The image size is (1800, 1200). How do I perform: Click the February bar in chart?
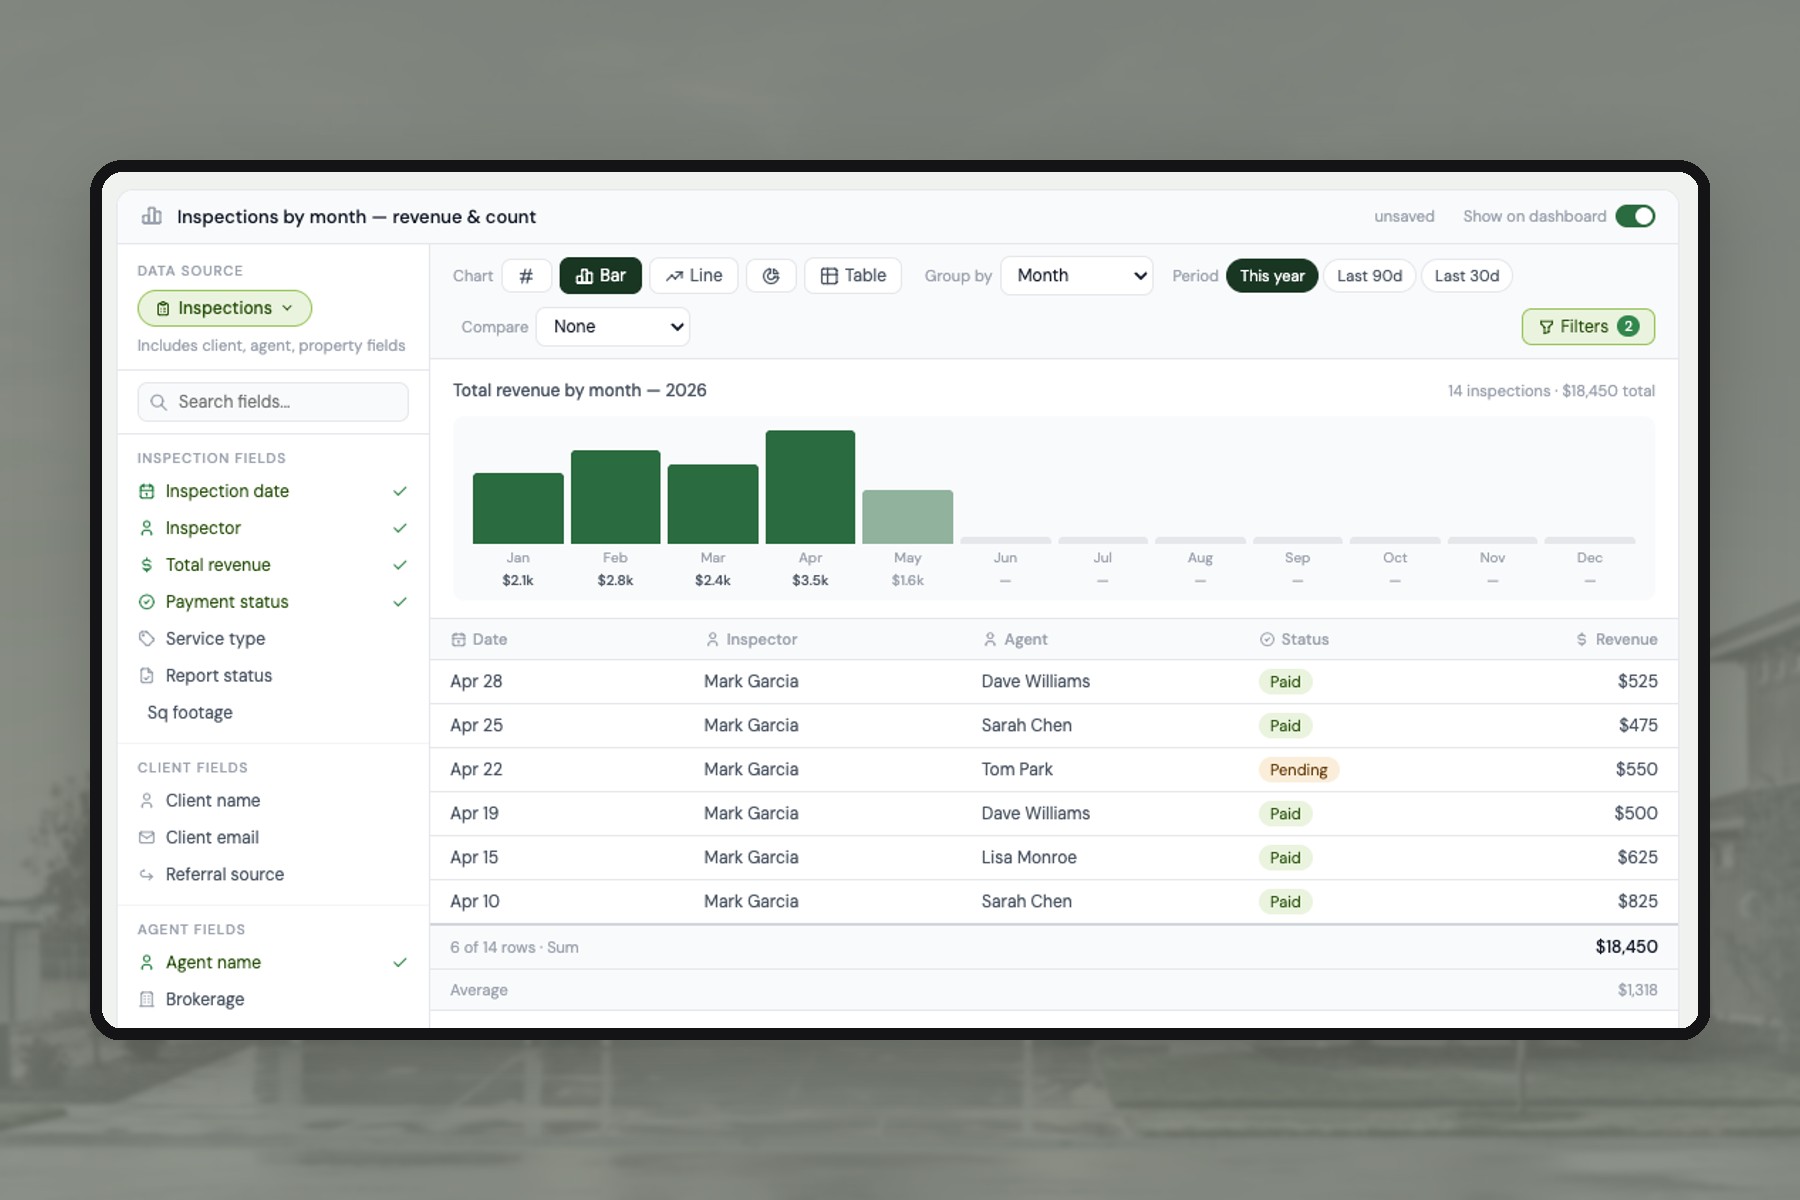coord(615,497)
